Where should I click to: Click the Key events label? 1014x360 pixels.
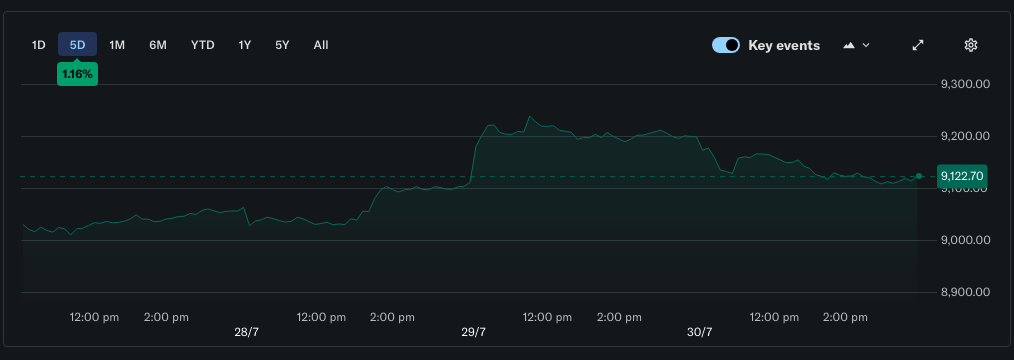784,45
